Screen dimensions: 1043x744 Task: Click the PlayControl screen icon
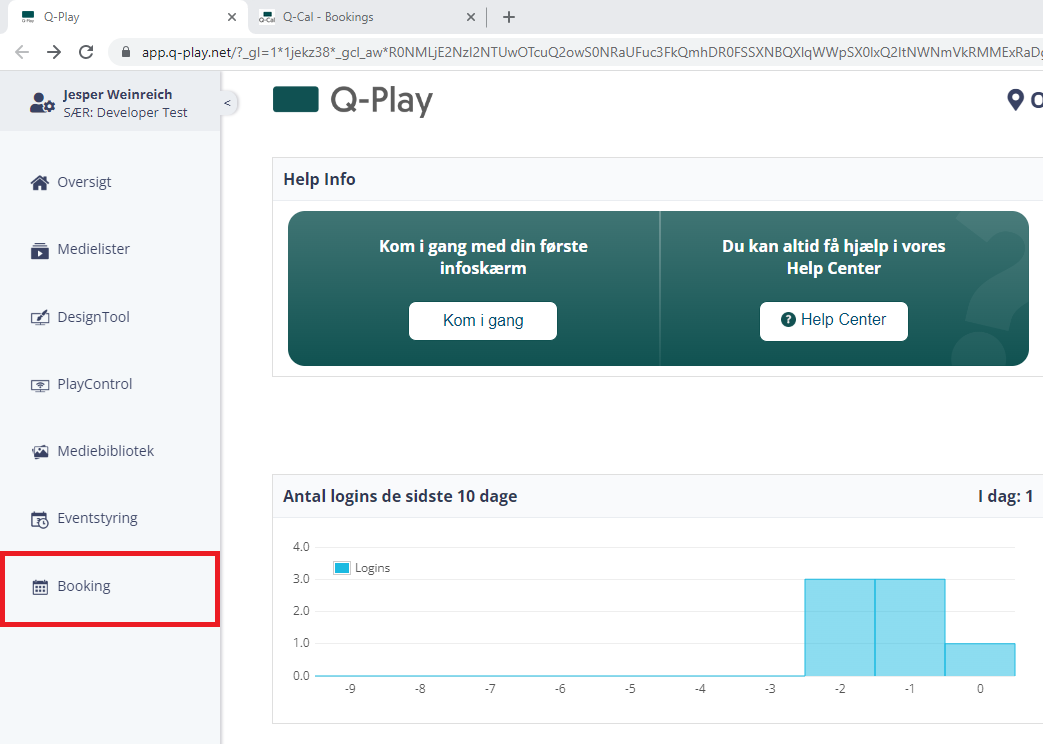(x=40, y=385)
